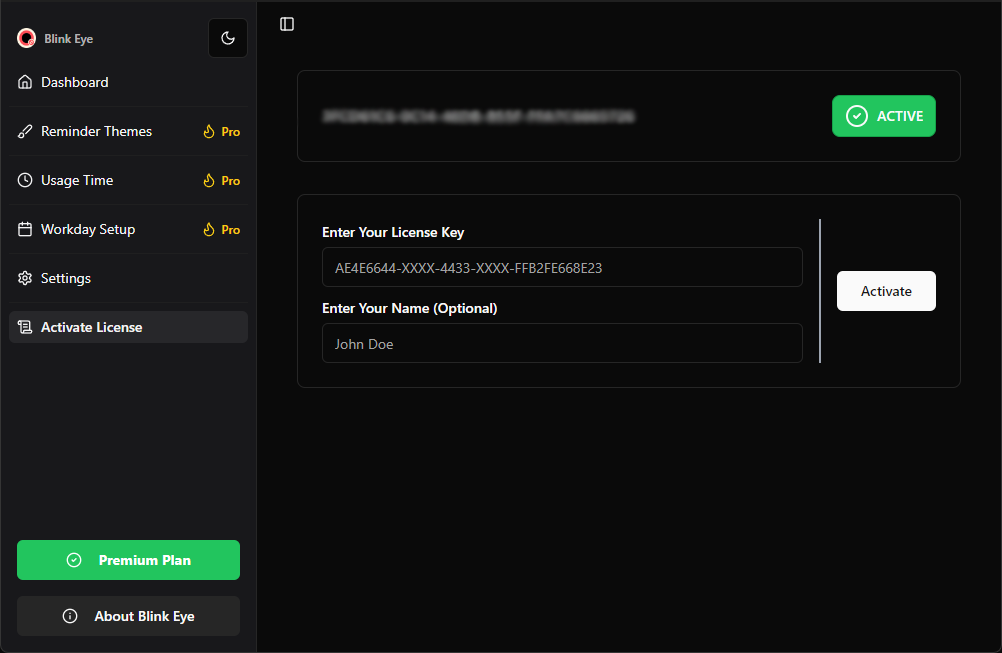Click the clock icon for Usage Time
Image resolution: width=1002 pixels, height=653 pixels.
tap(25, 180)
